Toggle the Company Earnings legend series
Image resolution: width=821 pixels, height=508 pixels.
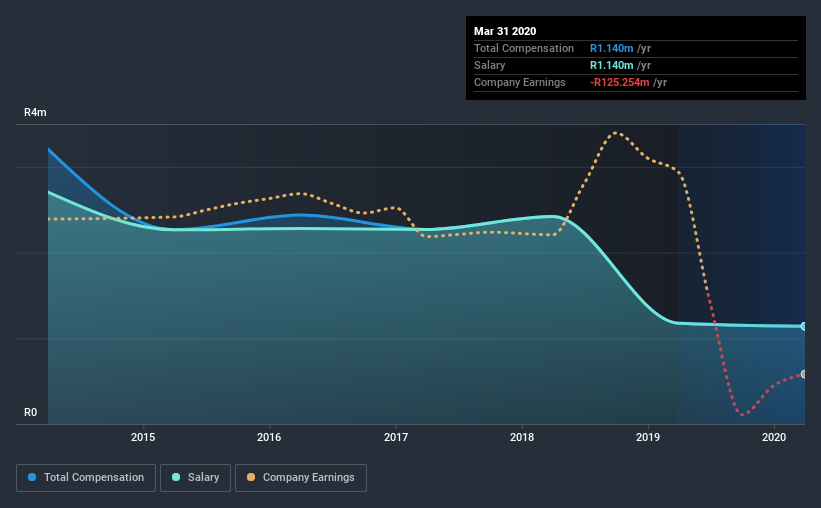click(301, 478)
